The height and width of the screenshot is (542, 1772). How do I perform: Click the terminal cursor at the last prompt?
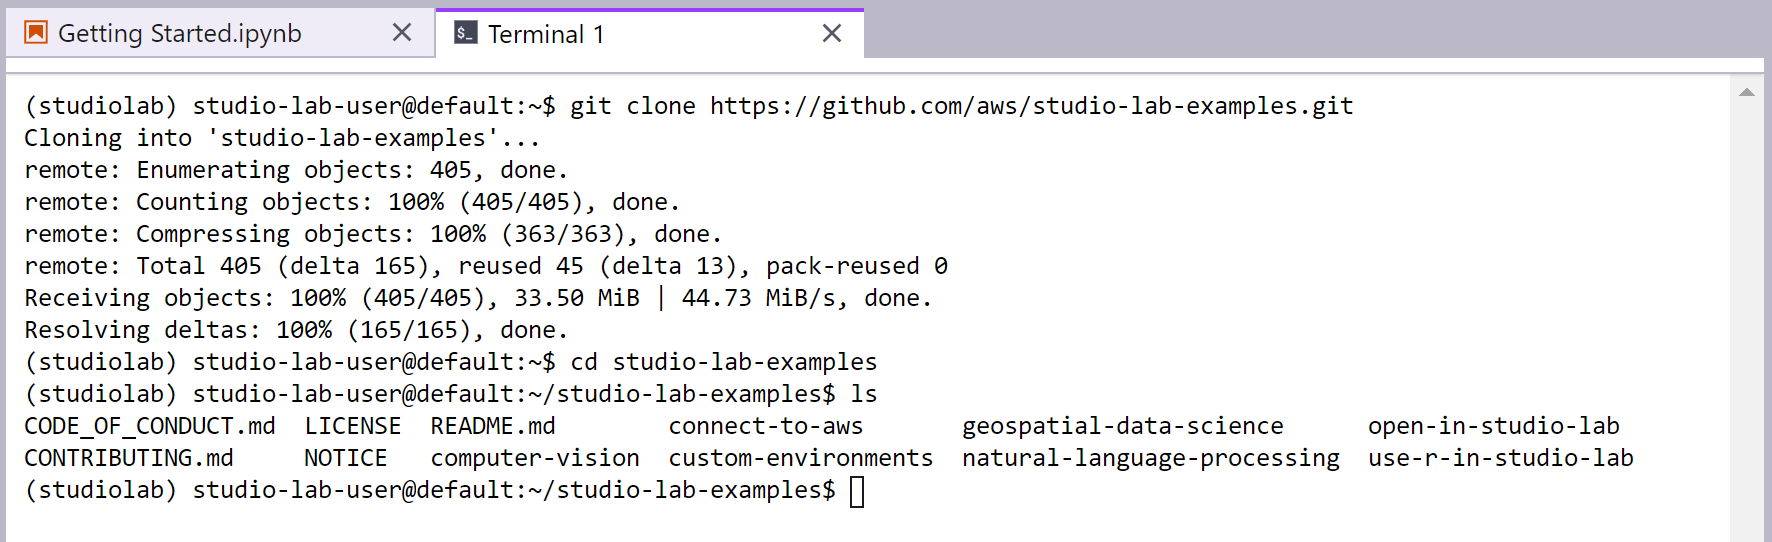click(x=857, y=491)
